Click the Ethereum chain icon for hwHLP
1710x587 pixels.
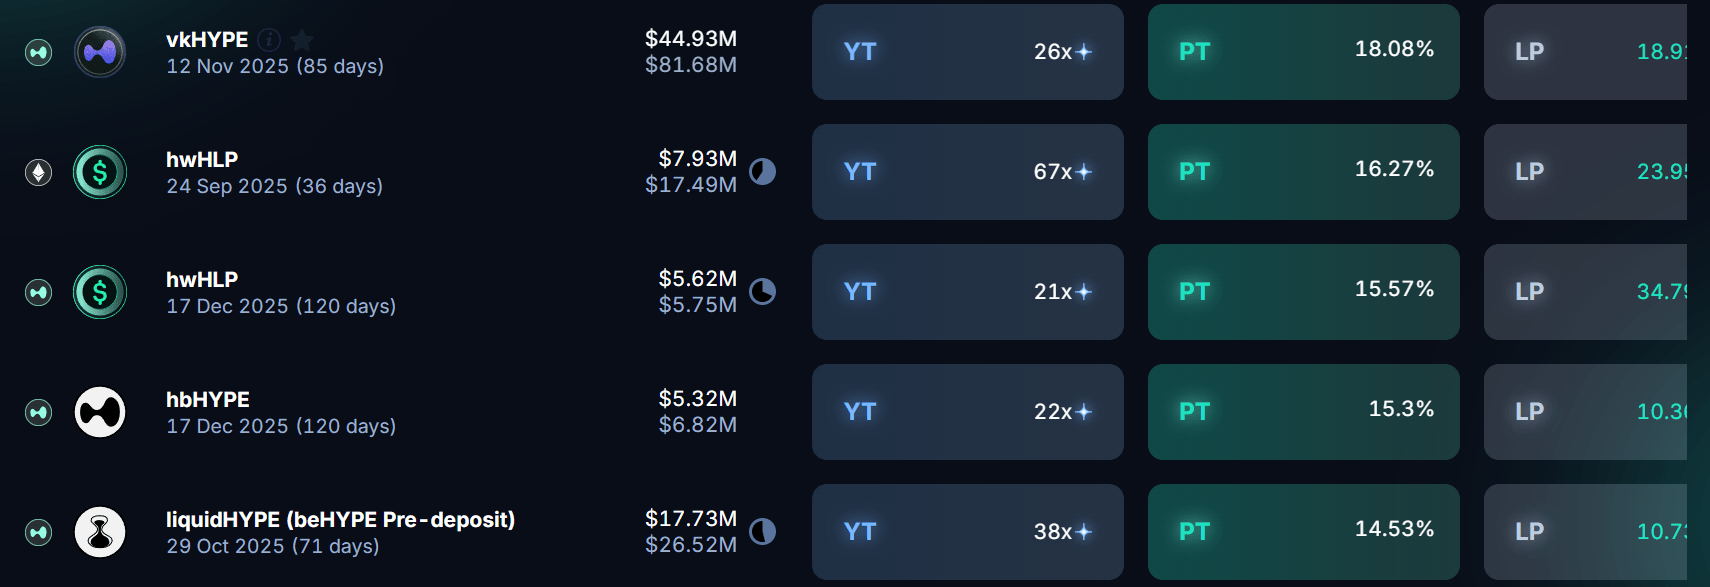coord(39,172)
